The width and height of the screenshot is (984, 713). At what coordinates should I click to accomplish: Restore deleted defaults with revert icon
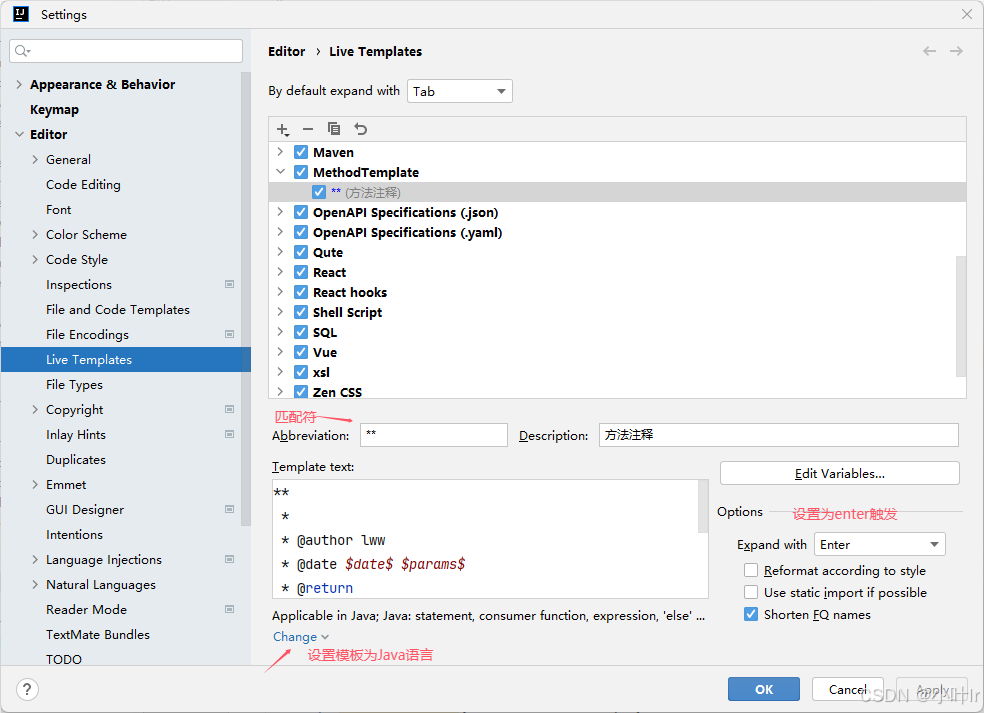point(360,129)
